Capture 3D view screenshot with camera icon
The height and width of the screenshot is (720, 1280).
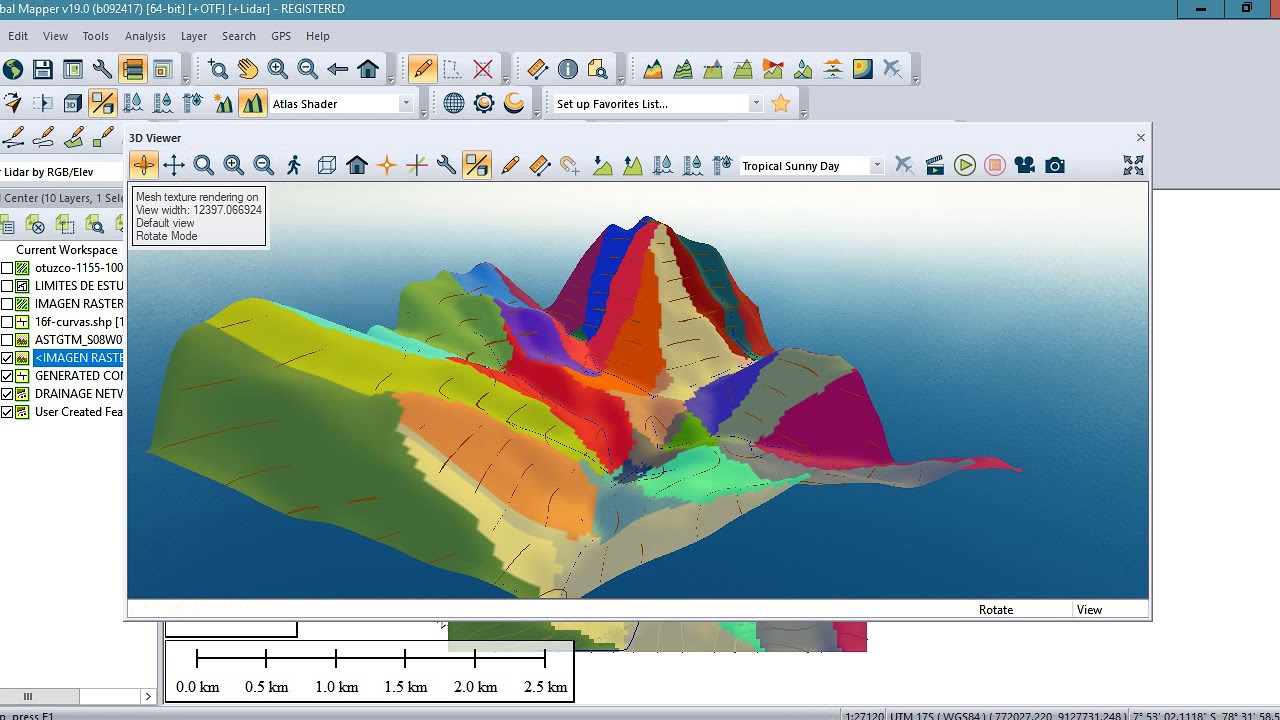click(x=1055, y=166)
